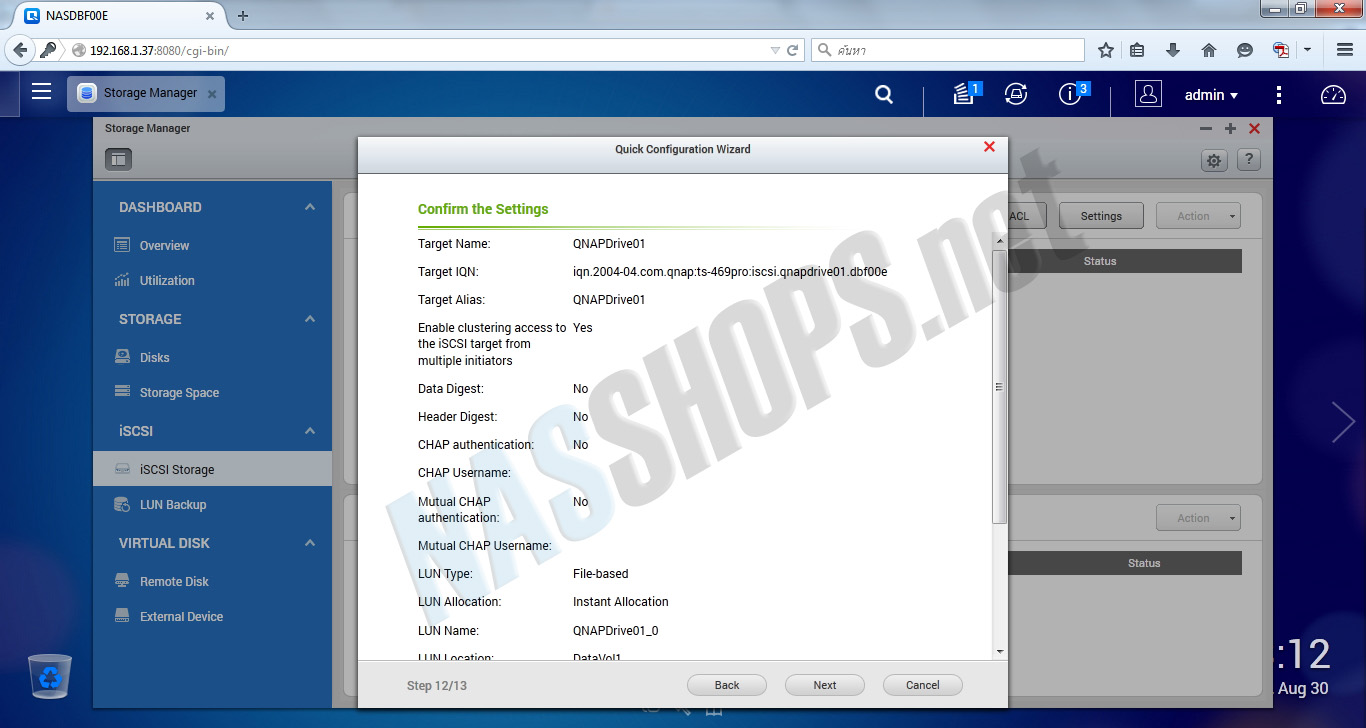Select the NASDBF00E browser tab

click(120, 16)
